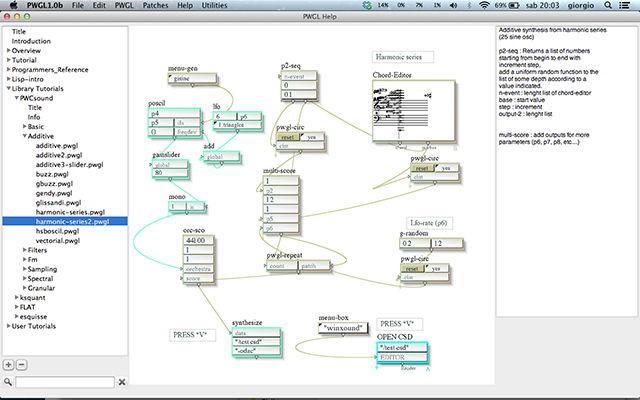The height and width of the screenshot is (400, 640).
Task: Click the plus button below the tree
Action: pyautogui.click(x=9, y=364)
